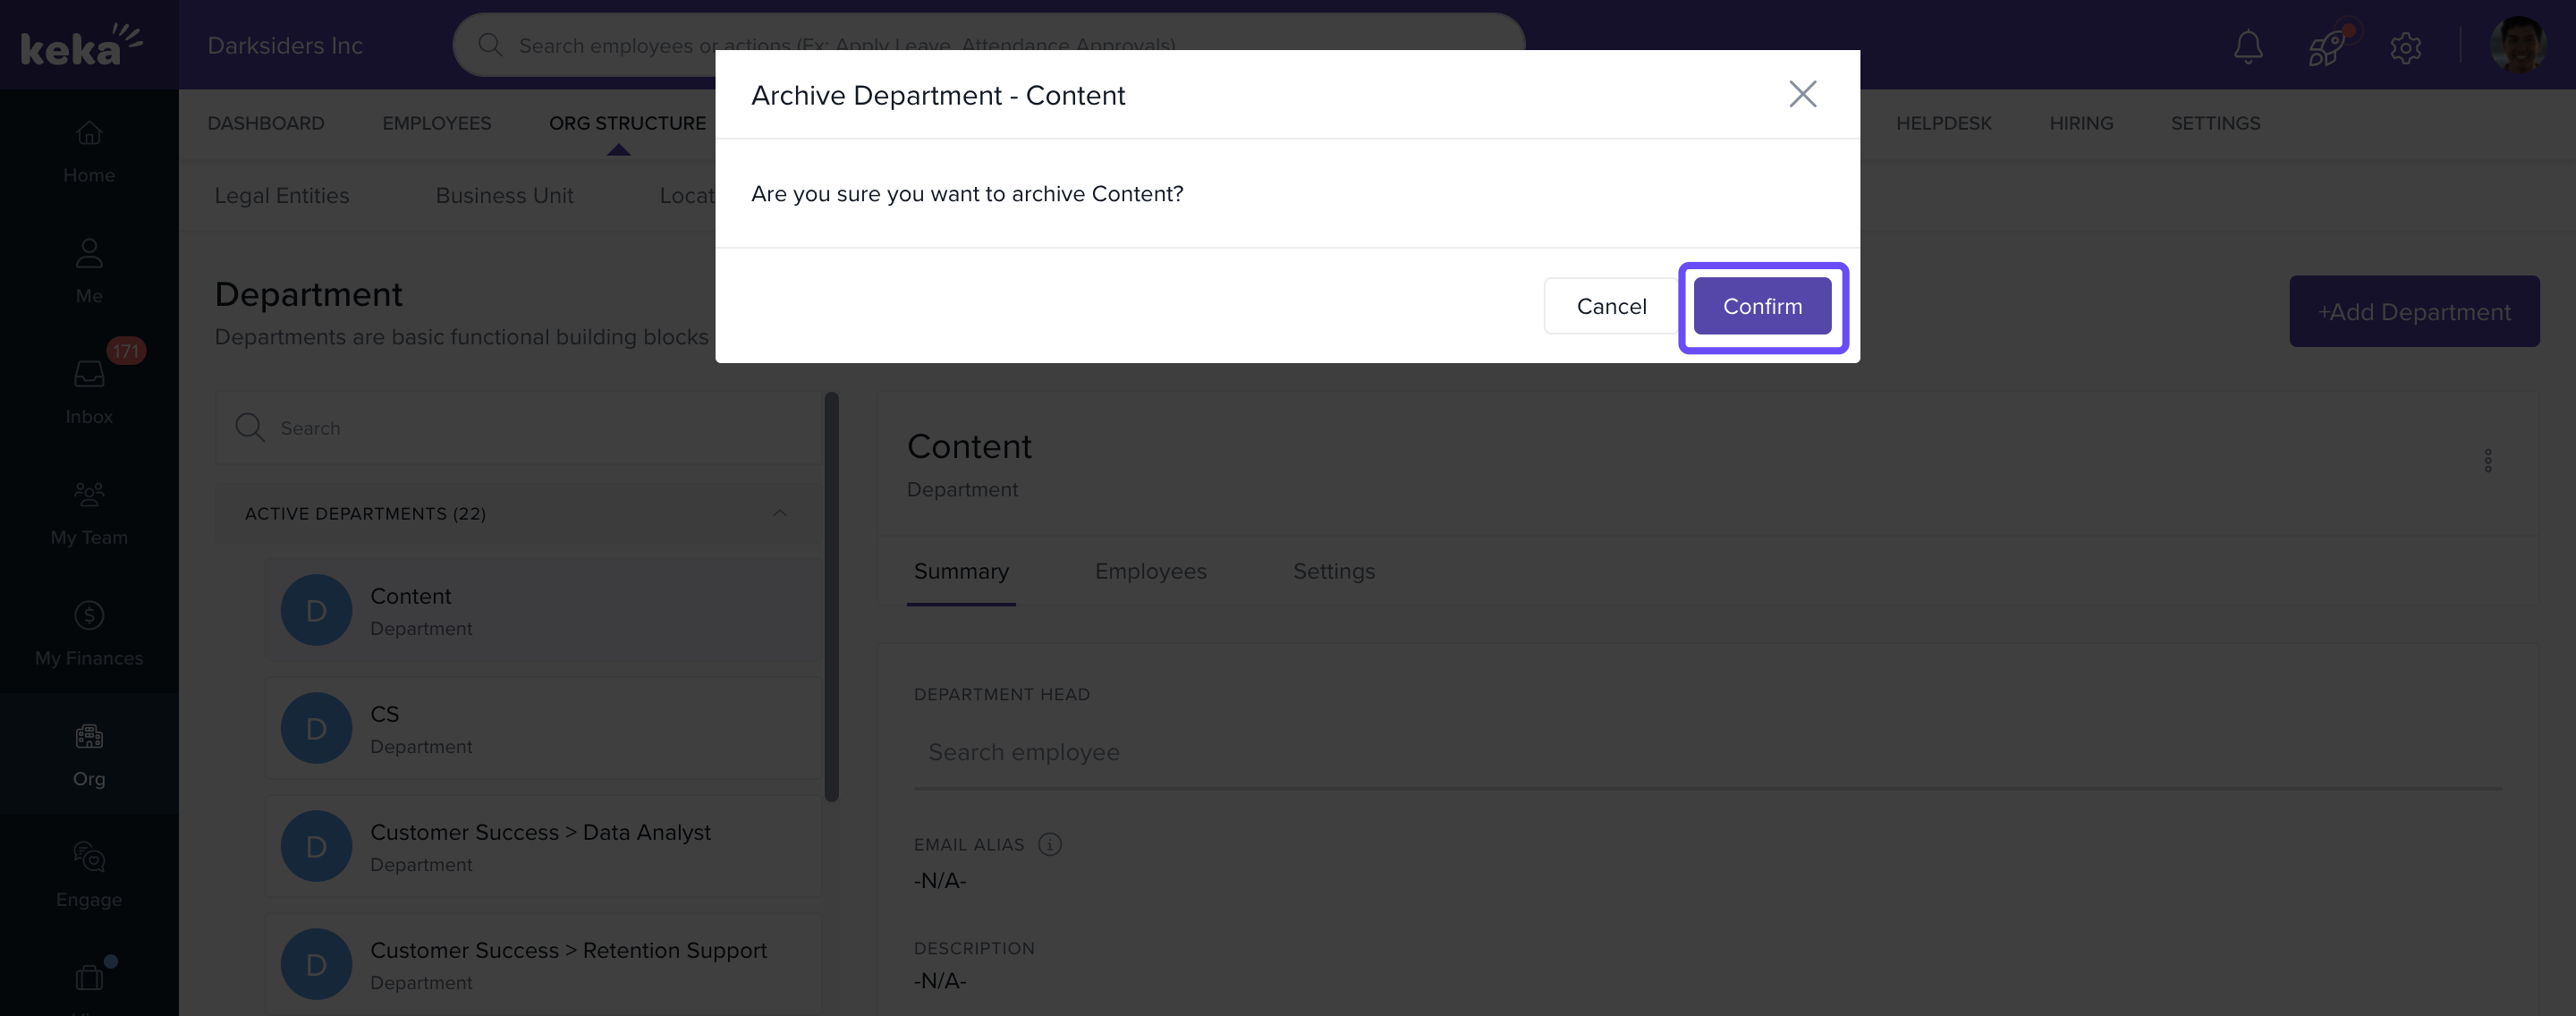Switch to the Employees tab
The height and width of the screenshot is (1016, 2576).
1150,571
